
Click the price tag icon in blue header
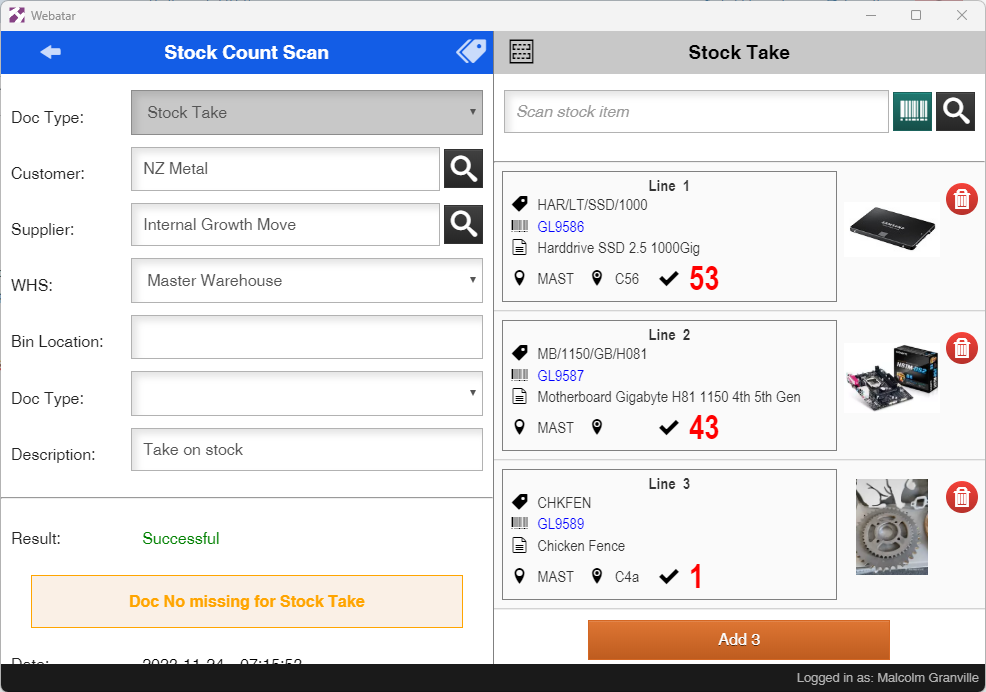click(470, 52)
